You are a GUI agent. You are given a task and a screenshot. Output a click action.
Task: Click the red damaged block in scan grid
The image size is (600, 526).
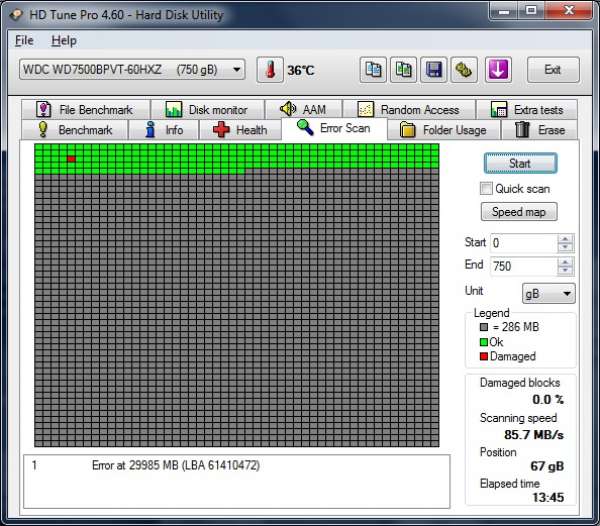tap(71, 159)
